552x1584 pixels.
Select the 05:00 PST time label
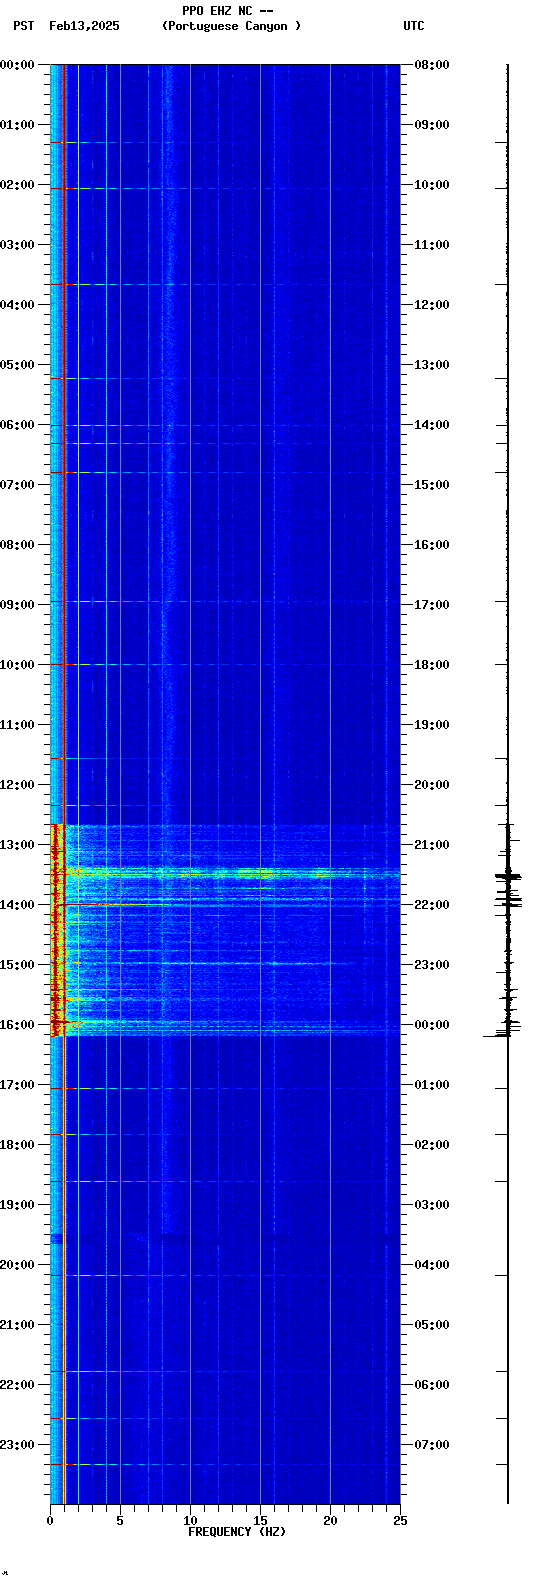pyautogui.click(x=18, y=365)
